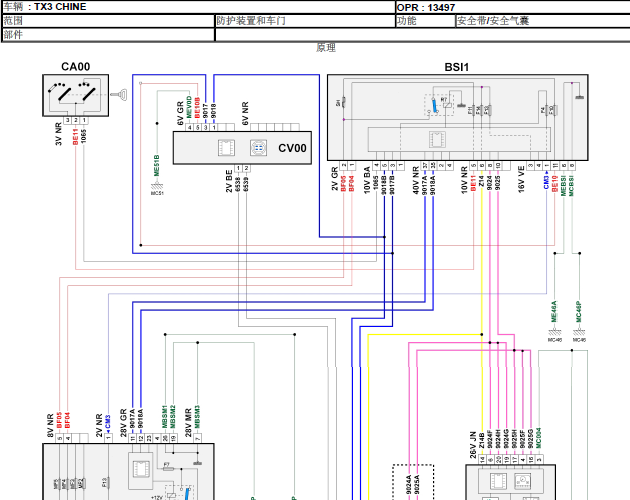Click the MCBSI wire label
This screenshot has width=630, height=500.
pos(571,186)
